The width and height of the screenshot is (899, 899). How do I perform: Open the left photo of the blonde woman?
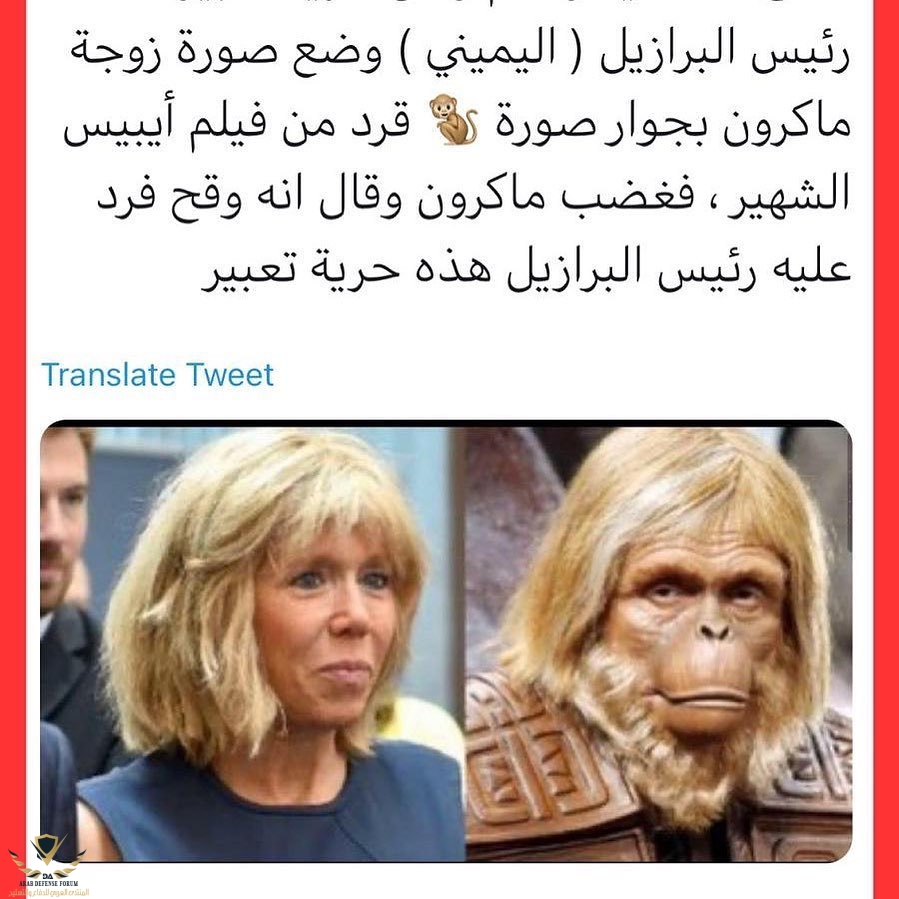(x=252, y=643)
